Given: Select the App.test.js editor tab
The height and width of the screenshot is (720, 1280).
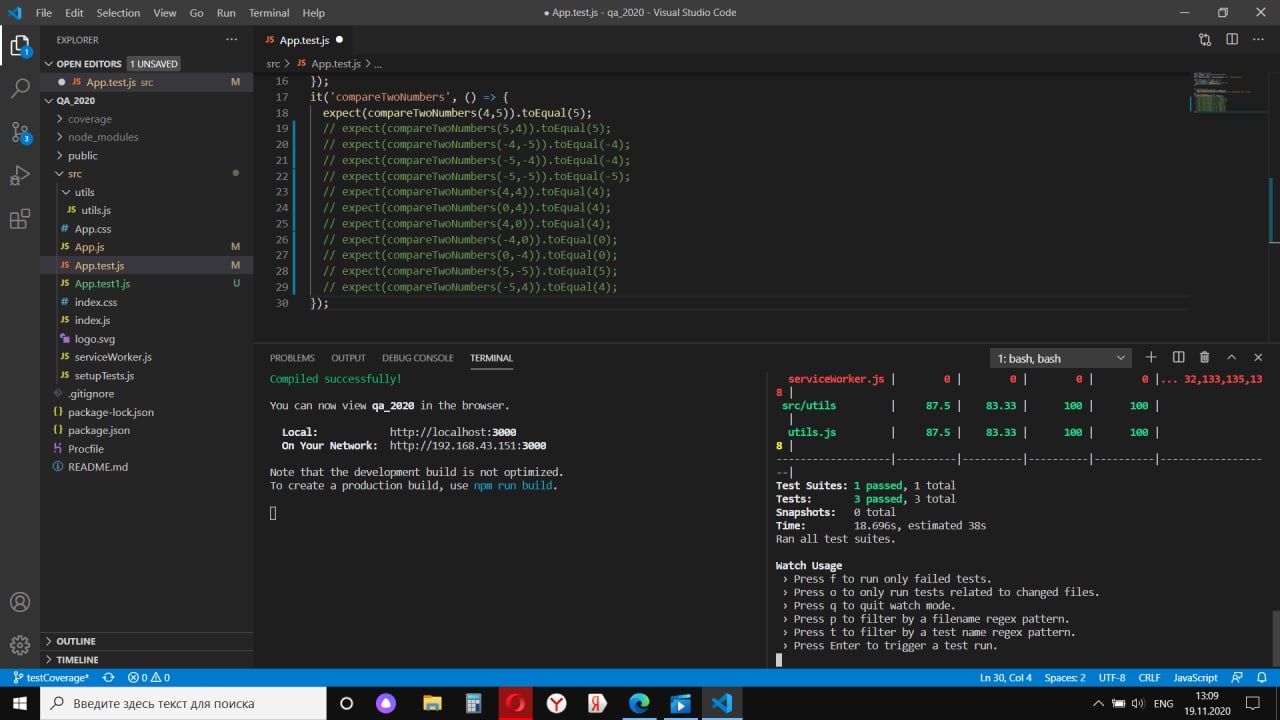Looking at the screenshot, I should (x=304, y=40).
